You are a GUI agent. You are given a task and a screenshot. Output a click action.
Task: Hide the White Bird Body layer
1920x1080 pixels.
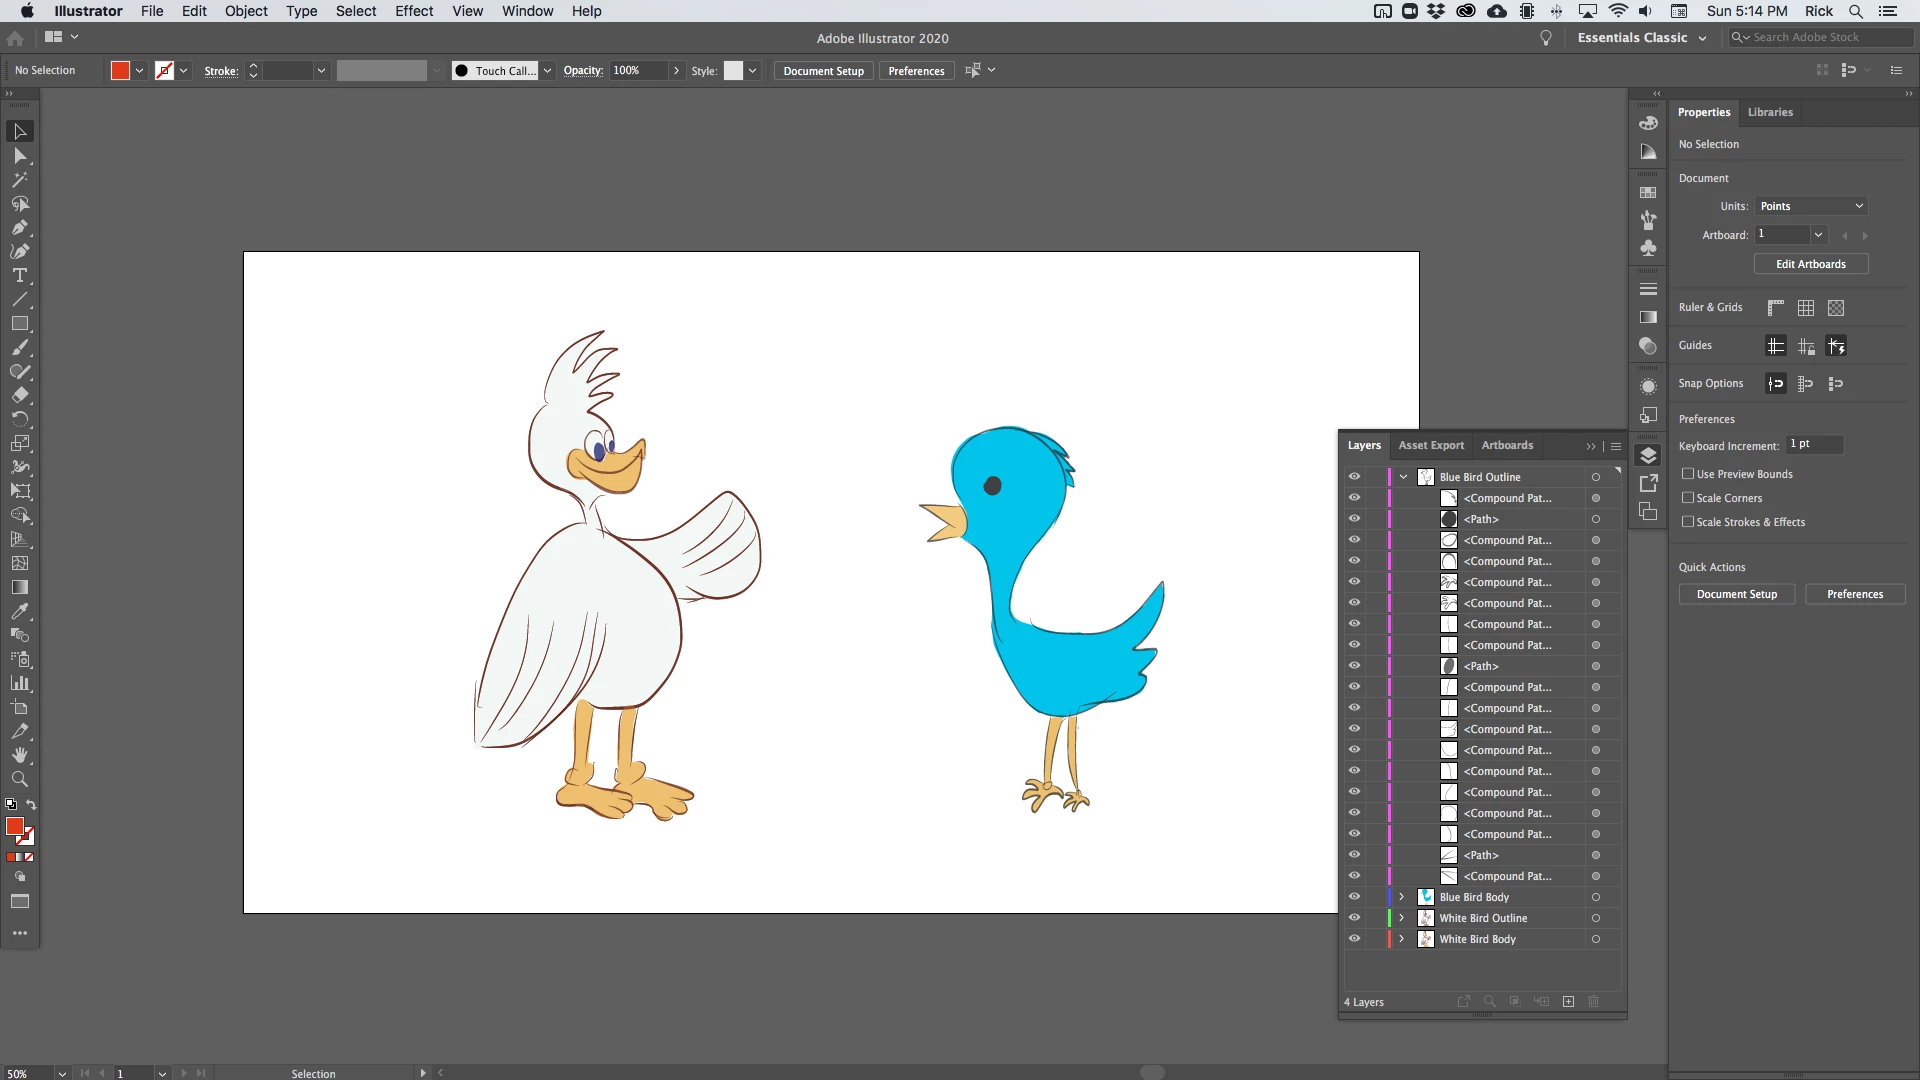1354,939
